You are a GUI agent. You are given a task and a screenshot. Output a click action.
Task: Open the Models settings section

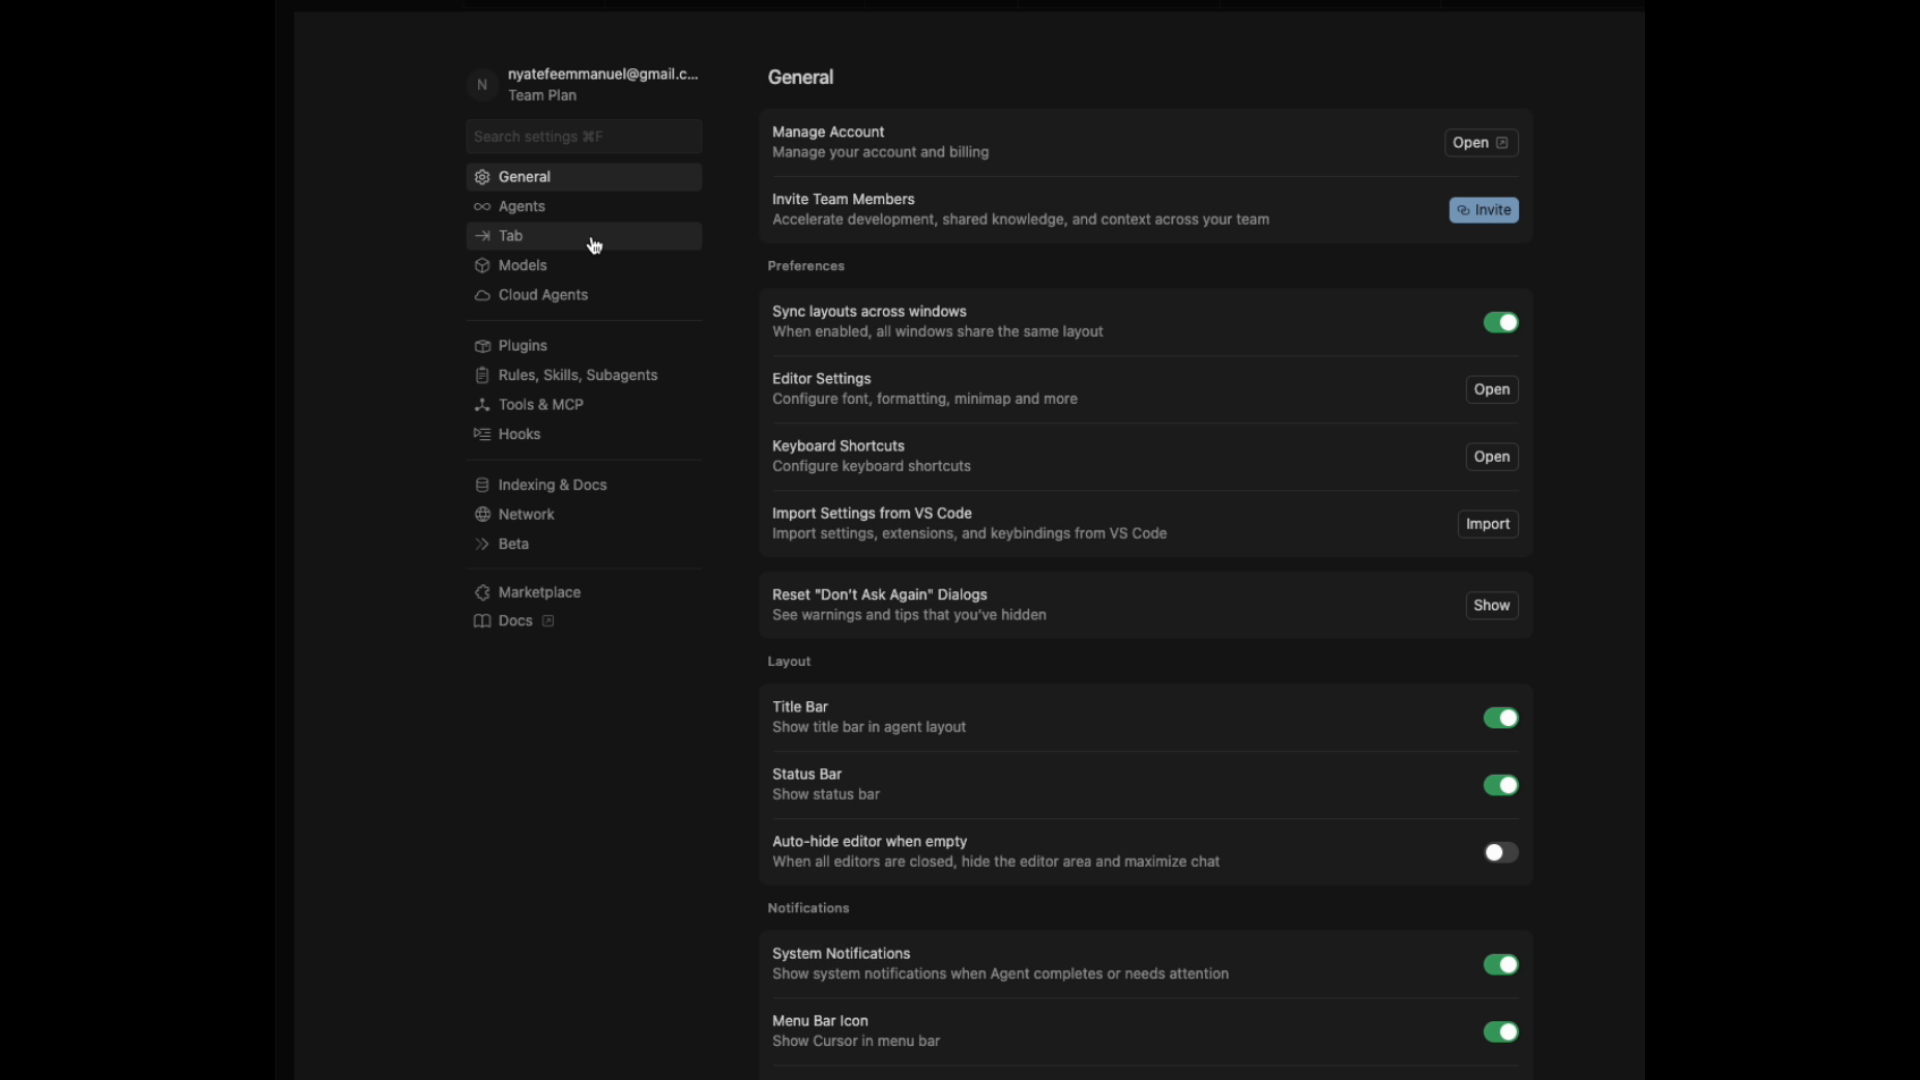584,266
